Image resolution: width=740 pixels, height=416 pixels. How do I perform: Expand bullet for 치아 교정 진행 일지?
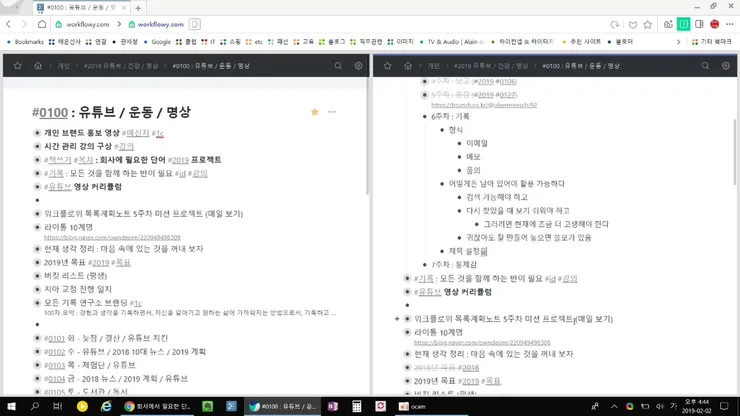[x=37, y=289]
